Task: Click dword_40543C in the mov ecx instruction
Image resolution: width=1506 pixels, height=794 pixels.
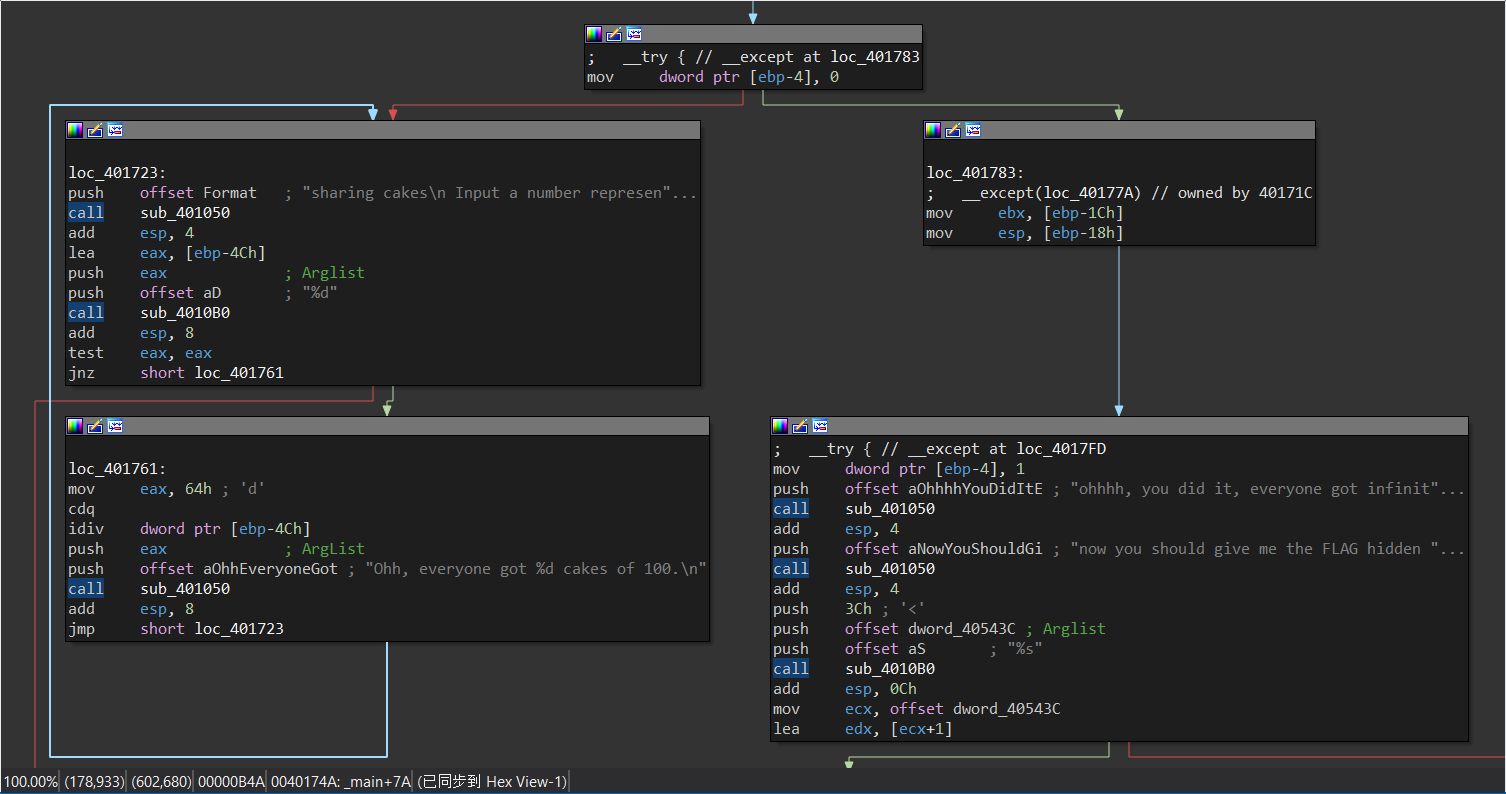Action: pos(1006,709)
